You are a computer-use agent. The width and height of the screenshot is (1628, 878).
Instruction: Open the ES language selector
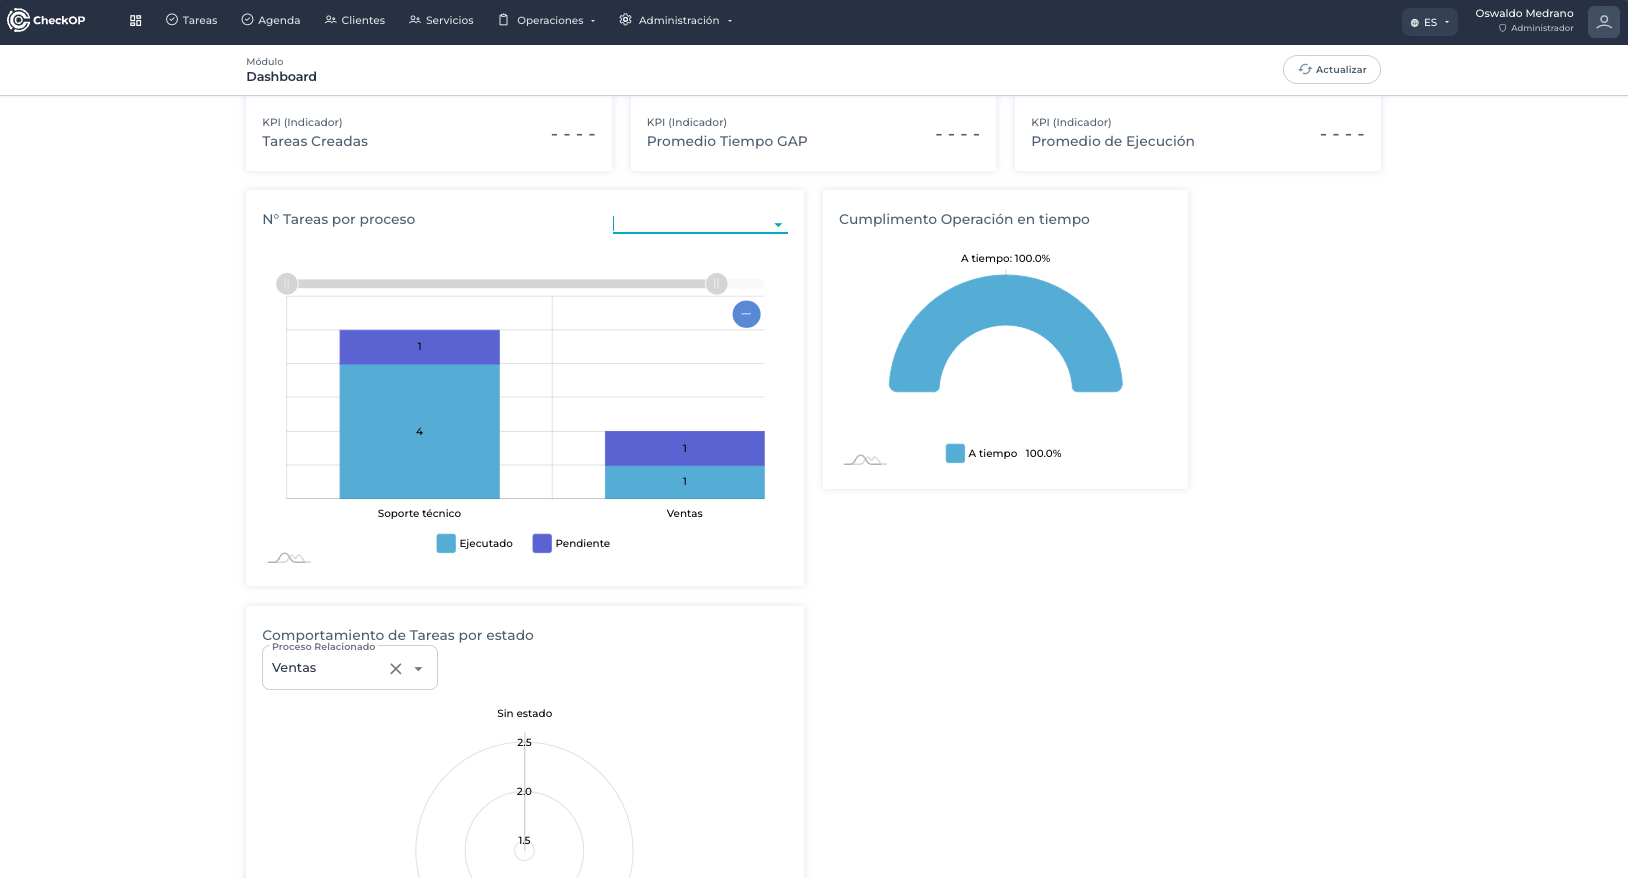[x=1430, y=22]
